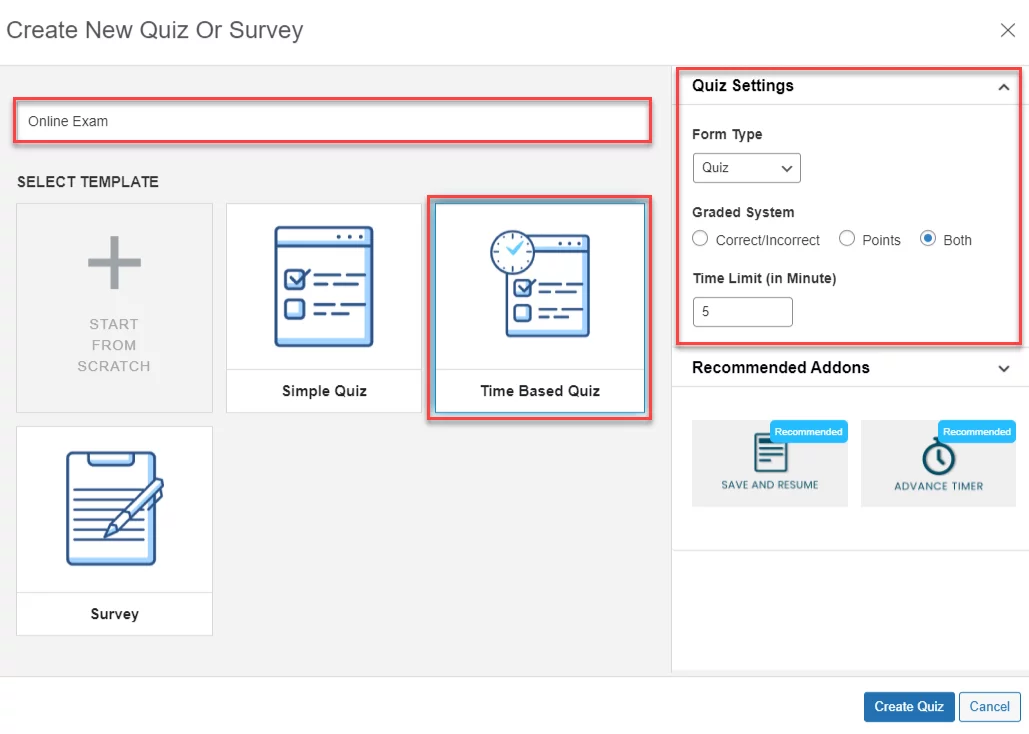The image size is (1029, 734).
Task: Choose the Points graded system radio
Action: coord(847,239)
